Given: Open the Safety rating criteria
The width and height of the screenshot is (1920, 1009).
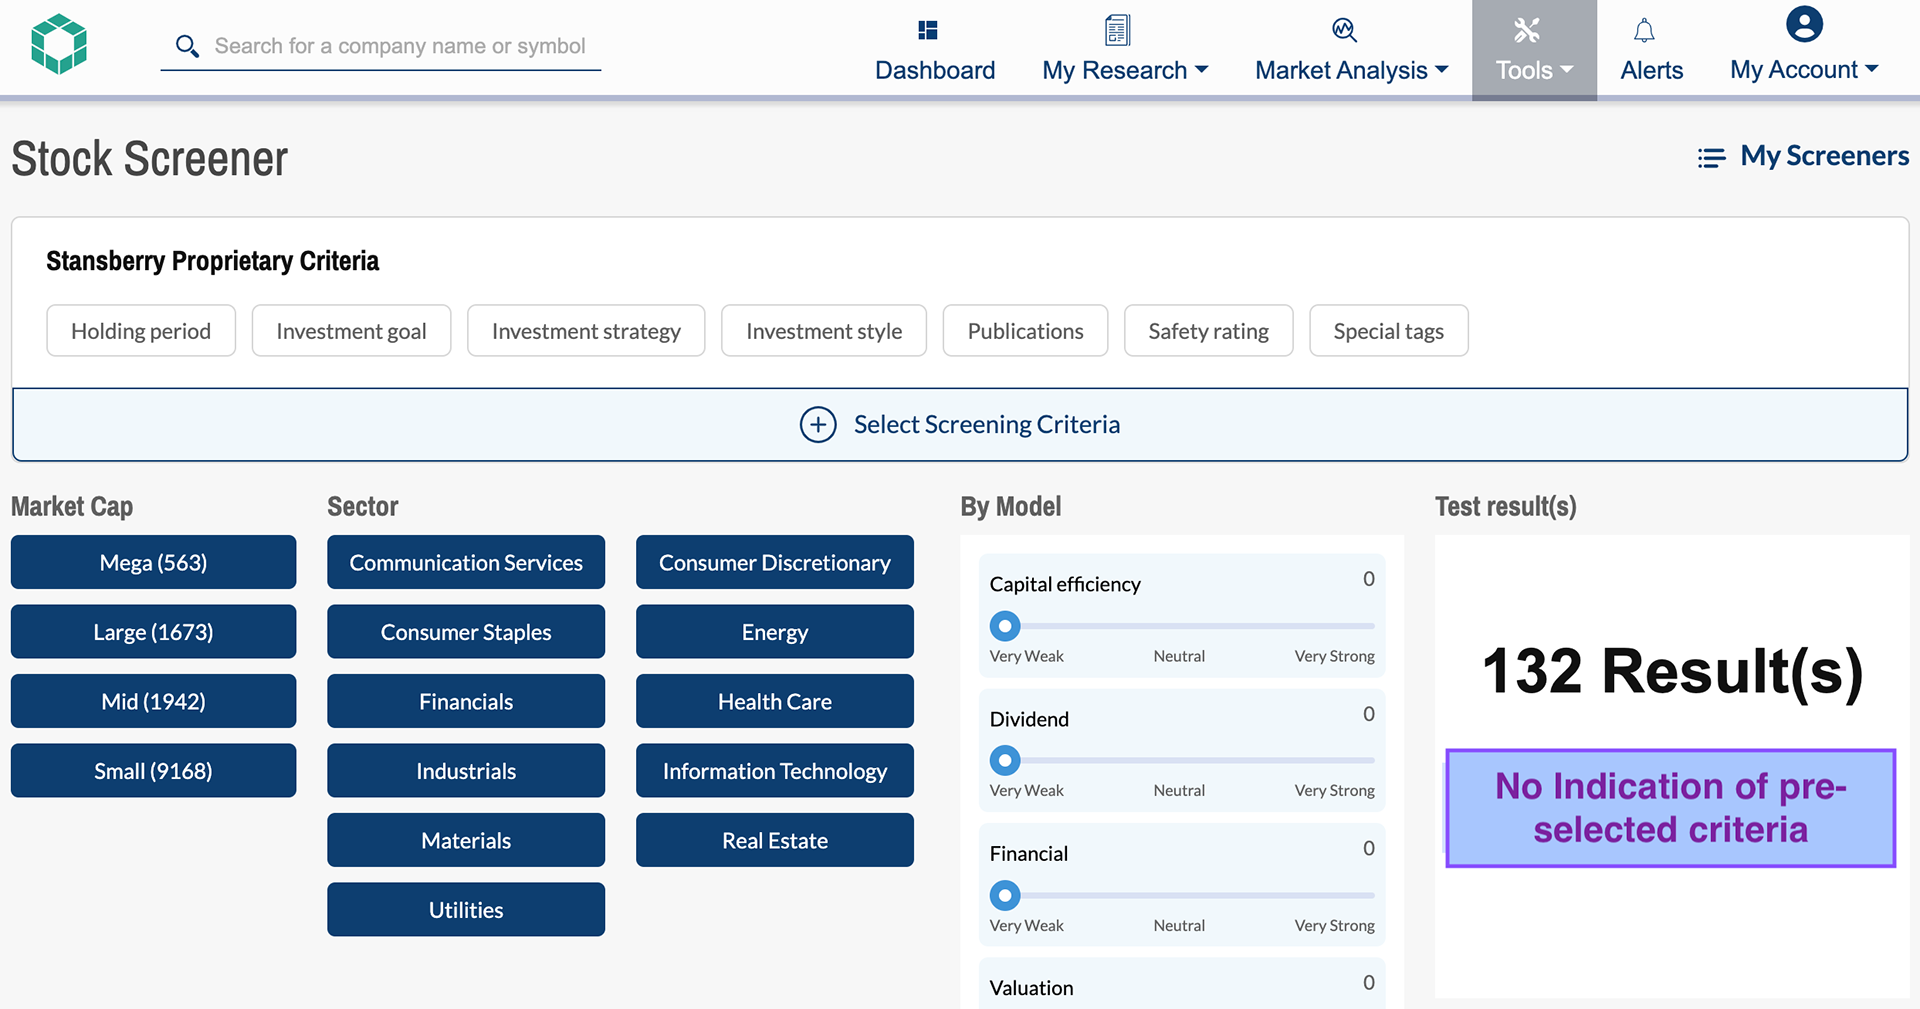Looking at the screenshot, I should coord(1208,331).
